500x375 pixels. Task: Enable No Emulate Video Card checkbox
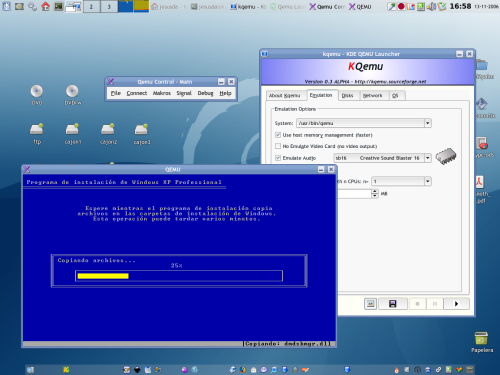pyautogui.click(x=278, y=146)
